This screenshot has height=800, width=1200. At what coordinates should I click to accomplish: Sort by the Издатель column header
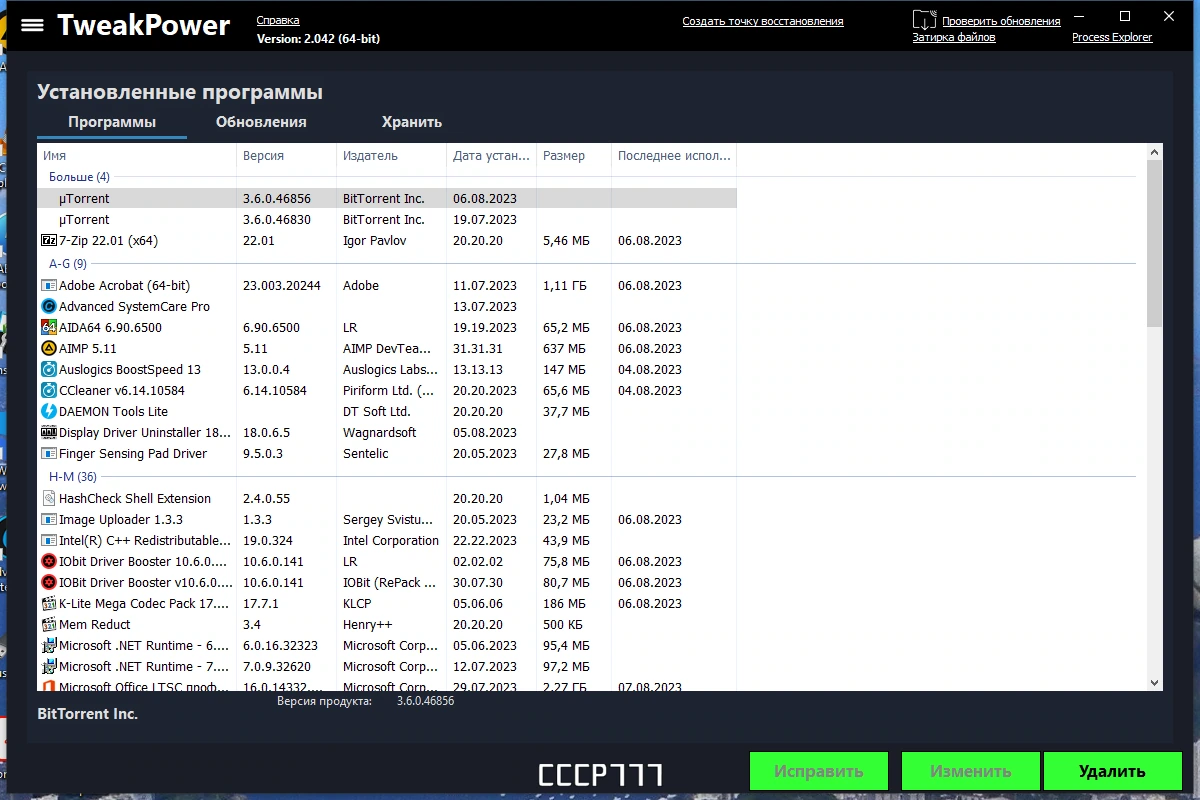click(x=392, y=156)
